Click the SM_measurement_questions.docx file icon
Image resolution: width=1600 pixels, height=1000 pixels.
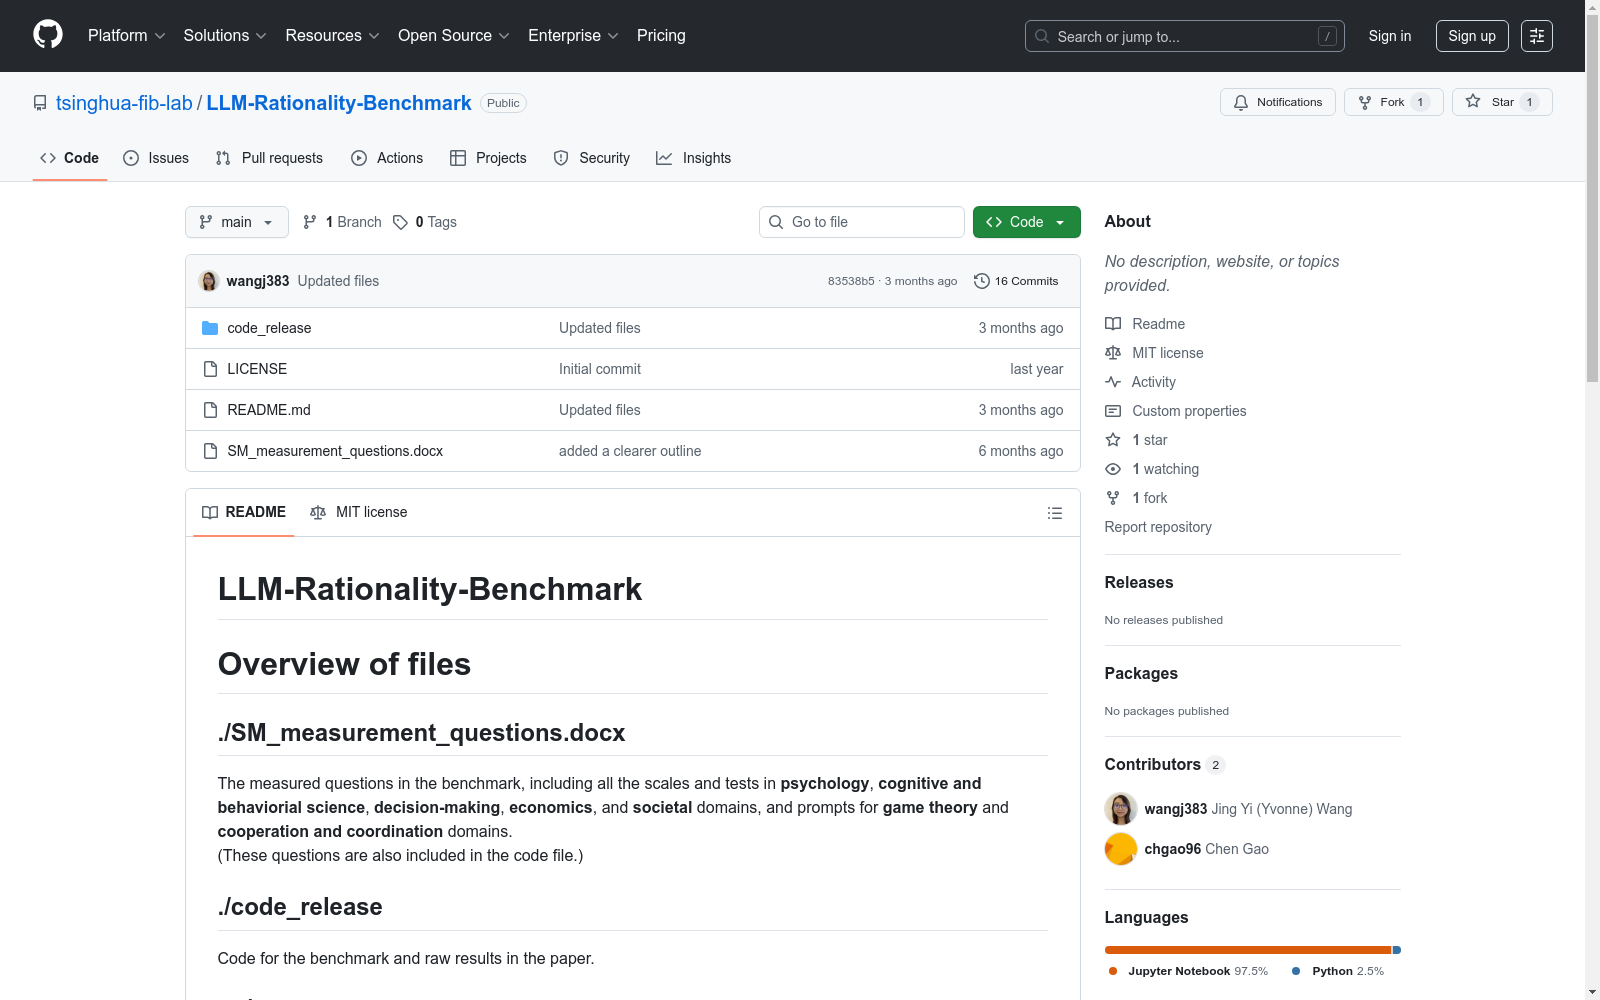210,451
